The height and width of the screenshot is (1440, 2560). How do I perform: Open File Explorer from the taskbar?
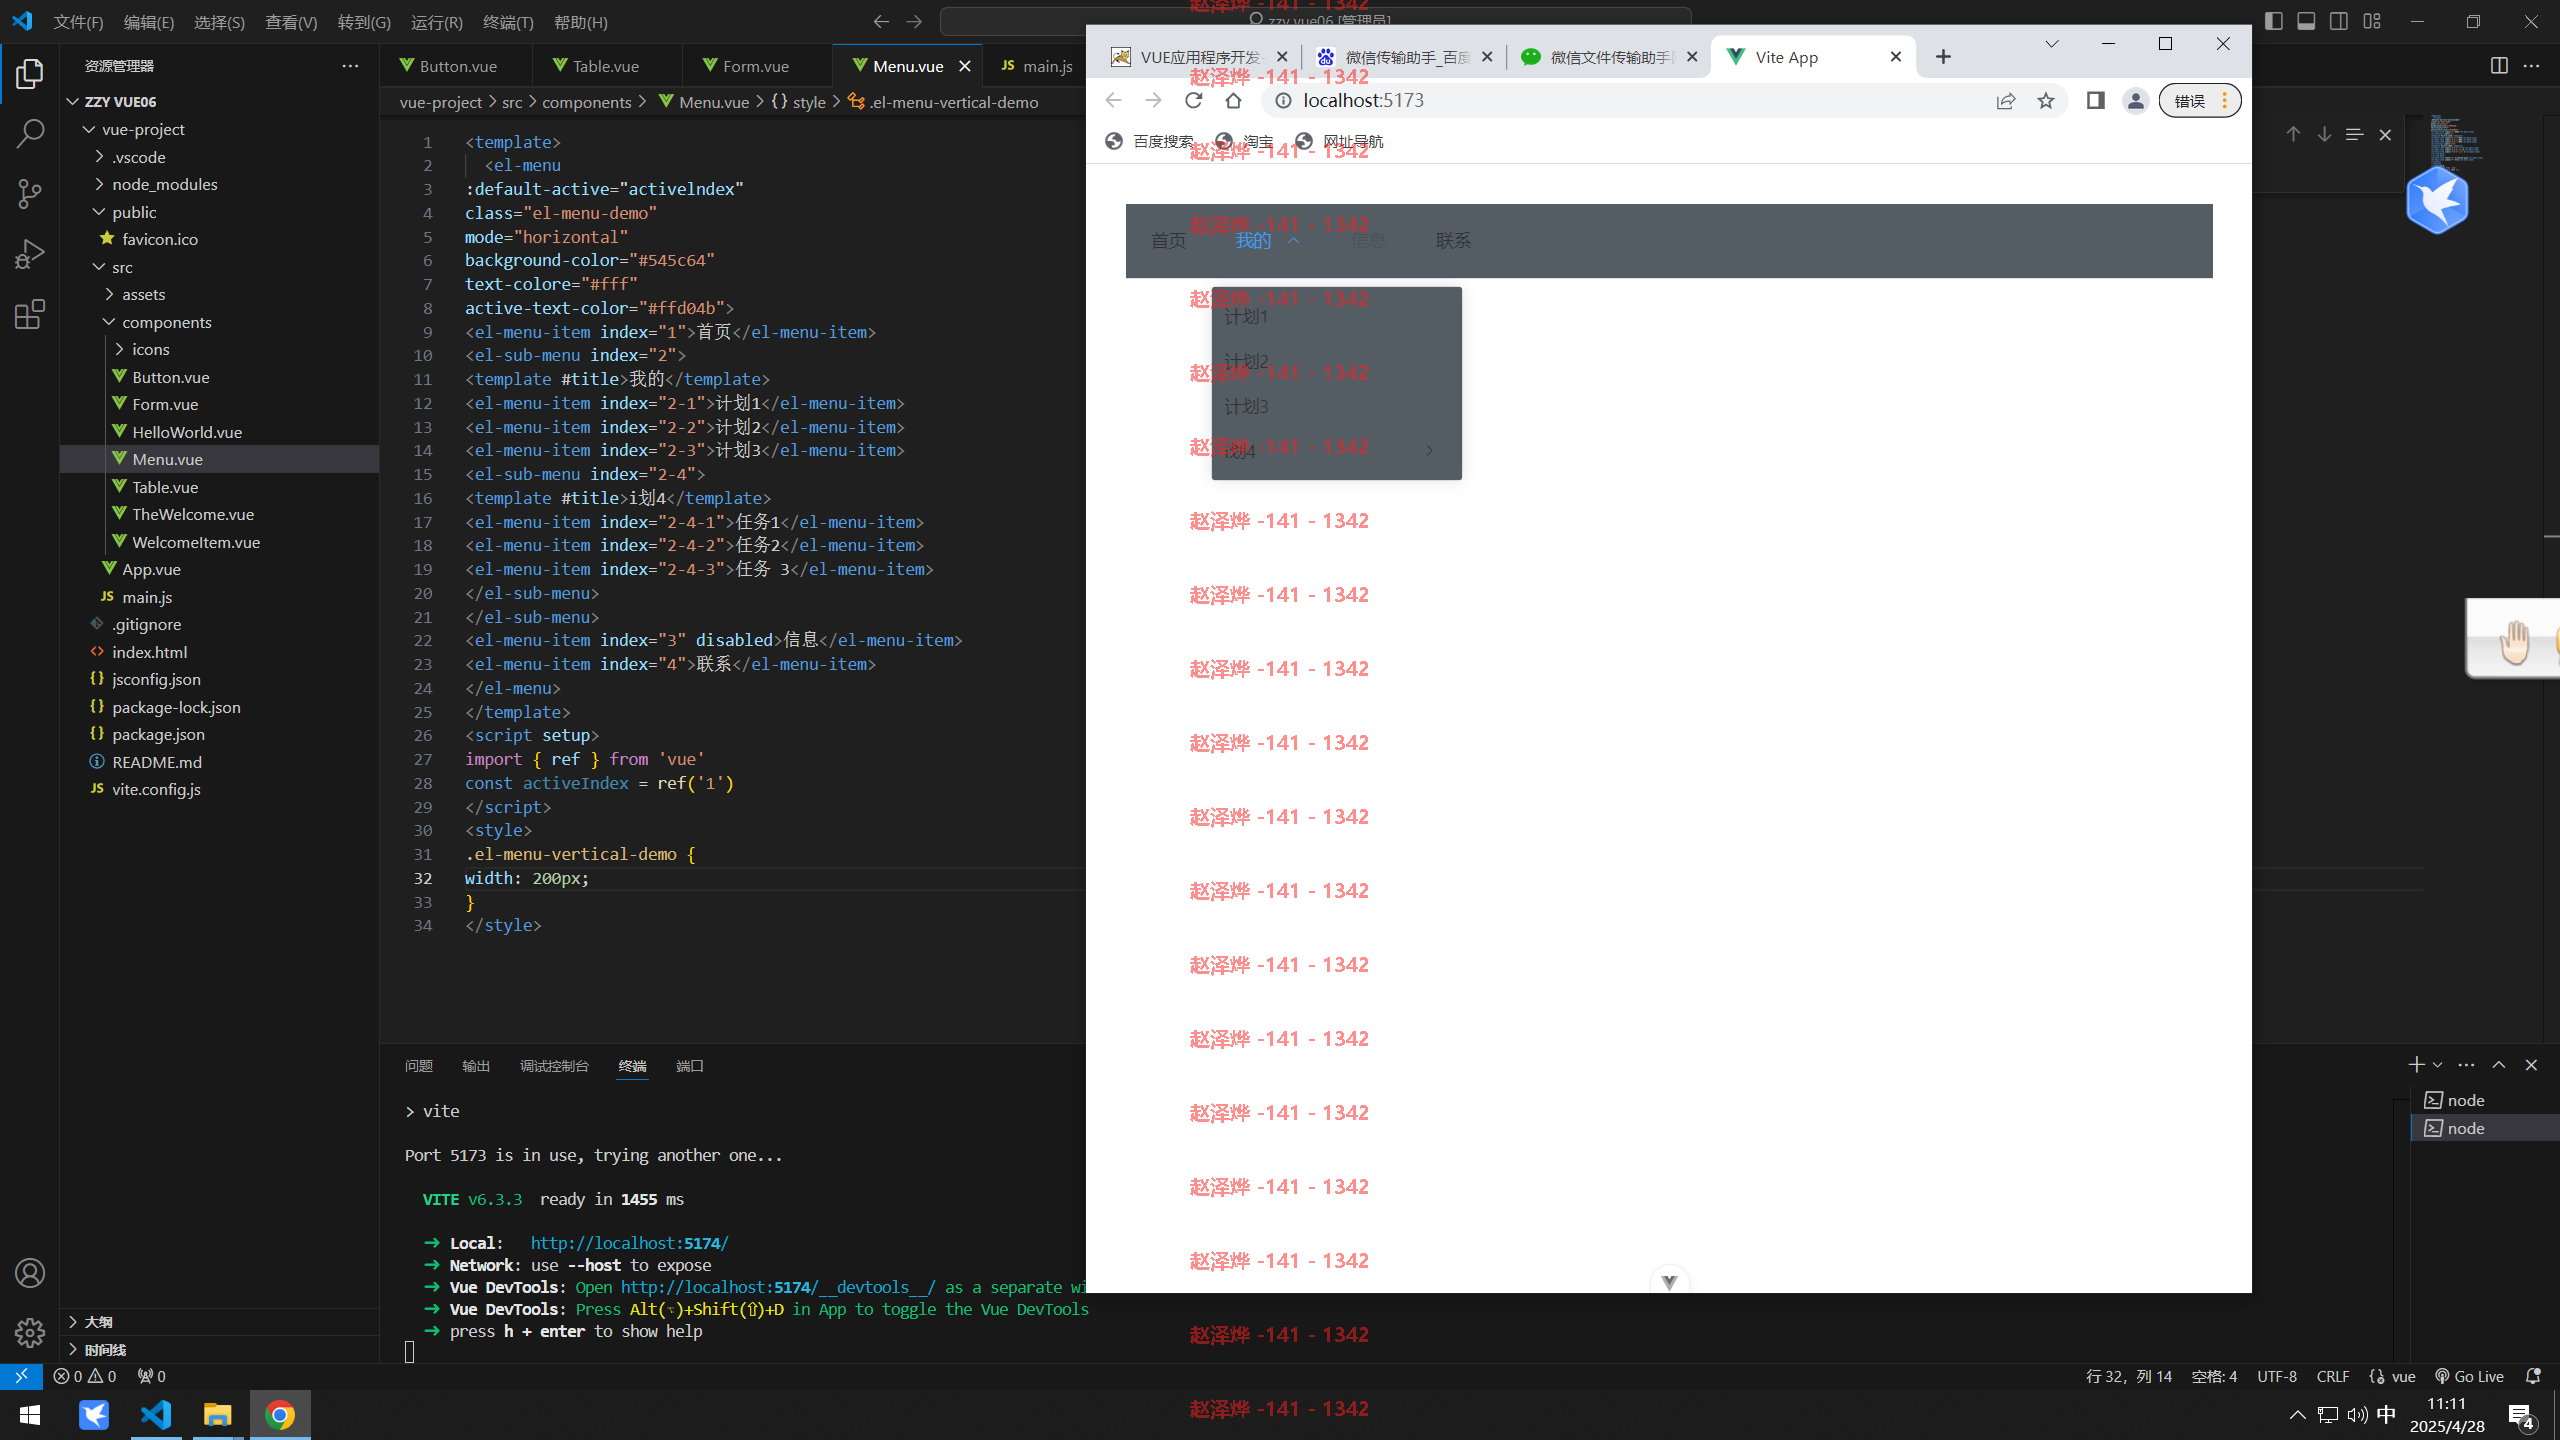pyautogui.click(x=217, y=1415)
